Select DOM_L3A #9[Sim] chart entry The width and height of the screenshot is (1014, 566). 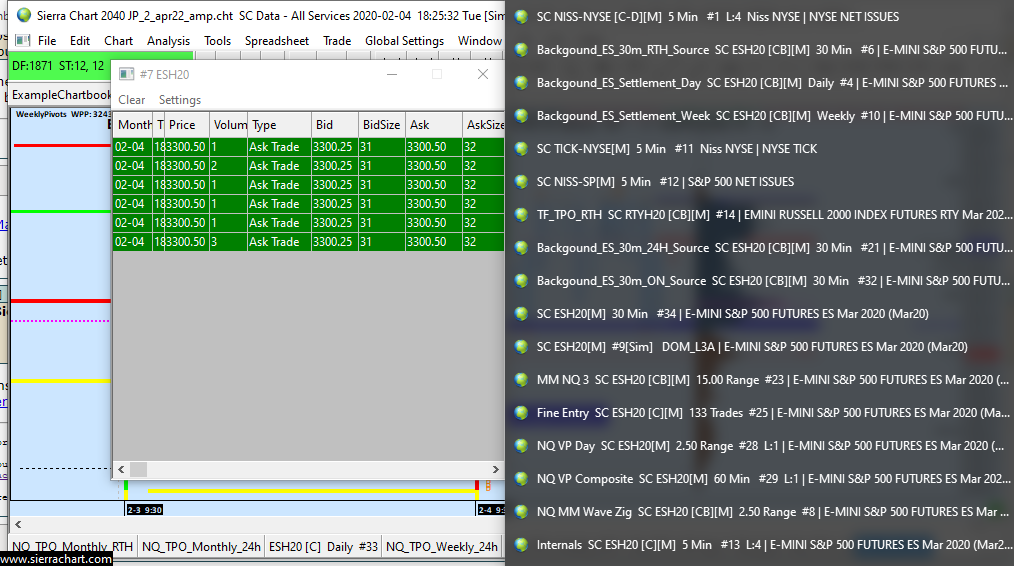click(751, 347)
